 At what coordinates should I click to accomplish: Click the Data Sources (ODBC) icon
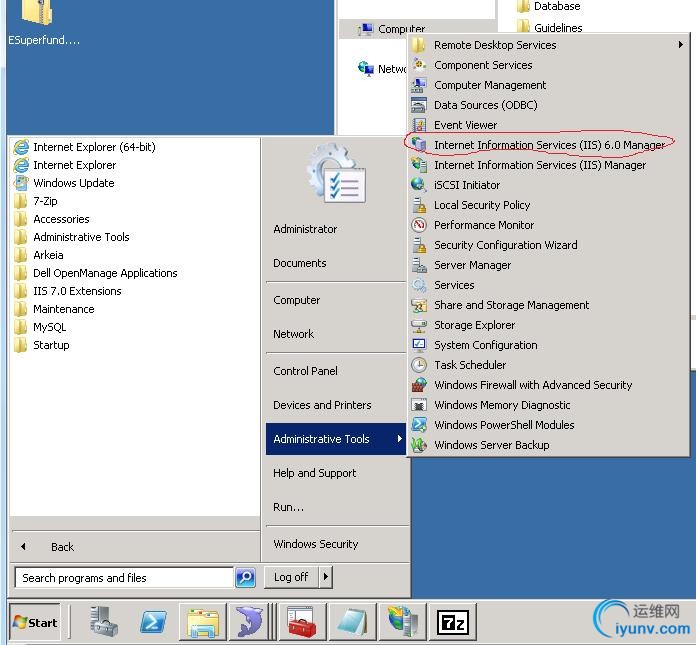point(419,105)
